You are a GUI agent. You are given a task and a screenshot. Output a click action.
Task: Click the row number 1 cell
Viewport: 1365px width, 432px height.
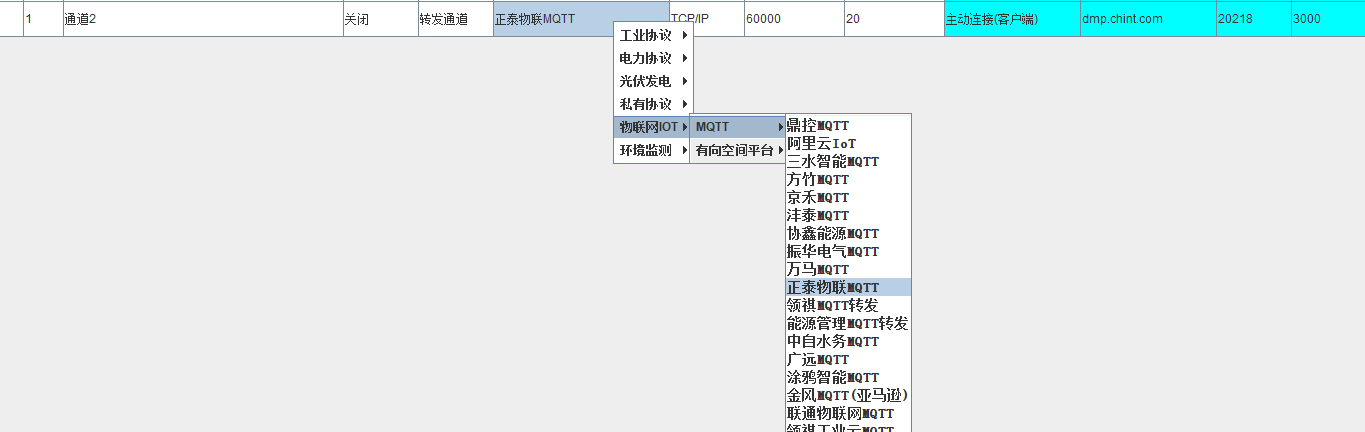43,19
